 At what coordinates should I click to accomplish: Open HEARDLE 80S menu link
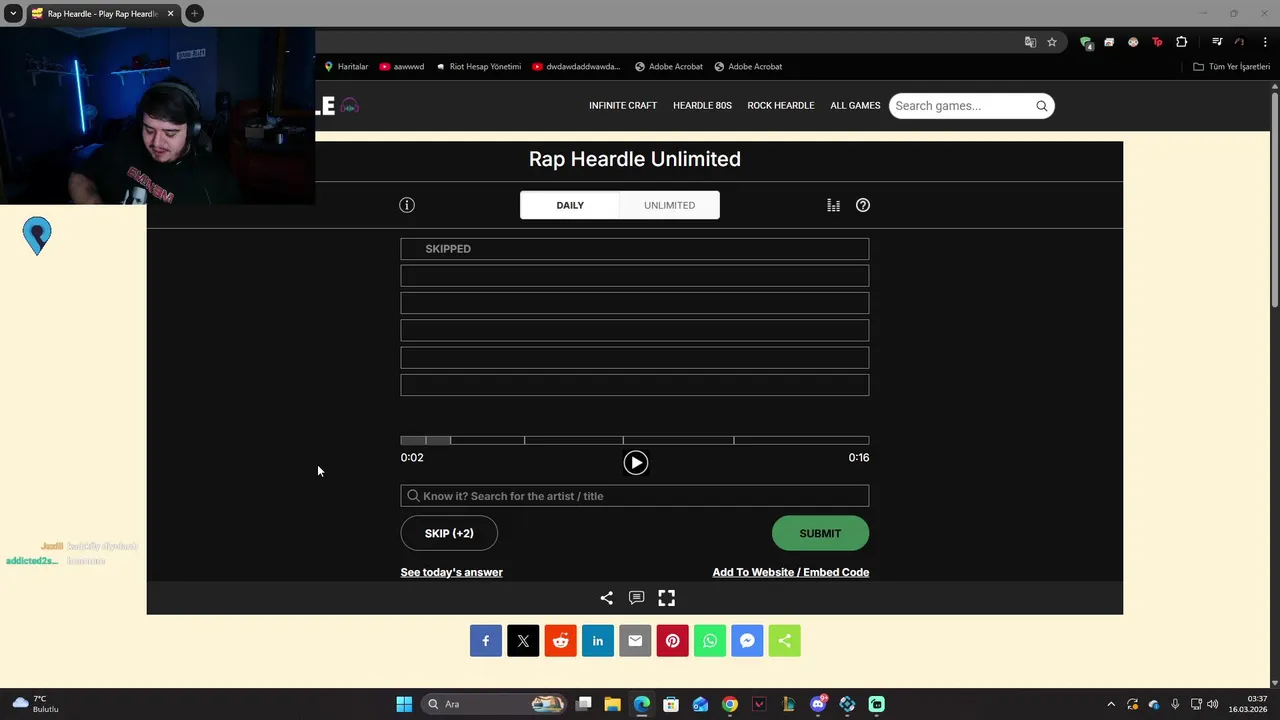tap(702, 106)
